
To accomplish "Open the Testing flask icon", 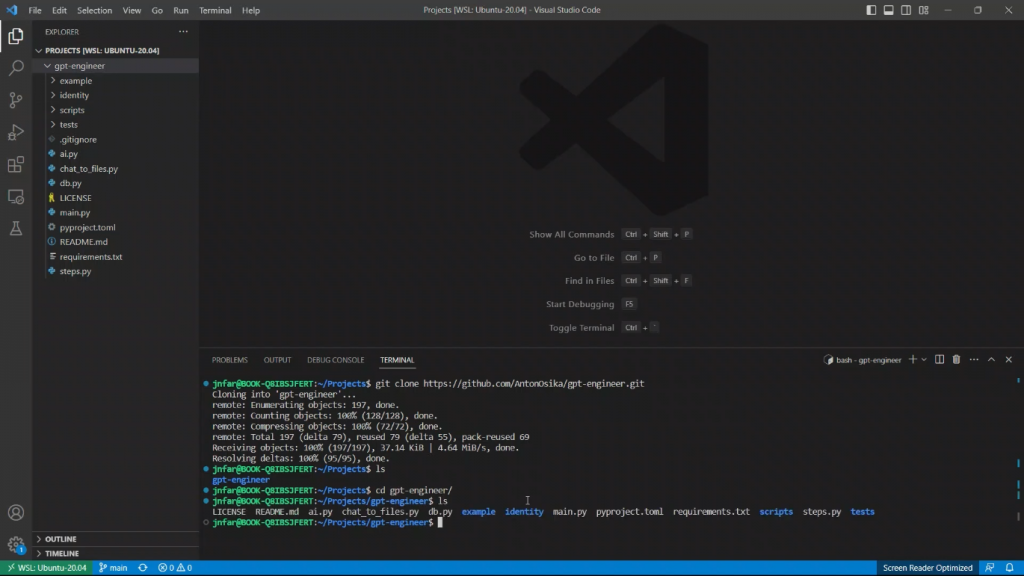I will (x=16, y=228).
